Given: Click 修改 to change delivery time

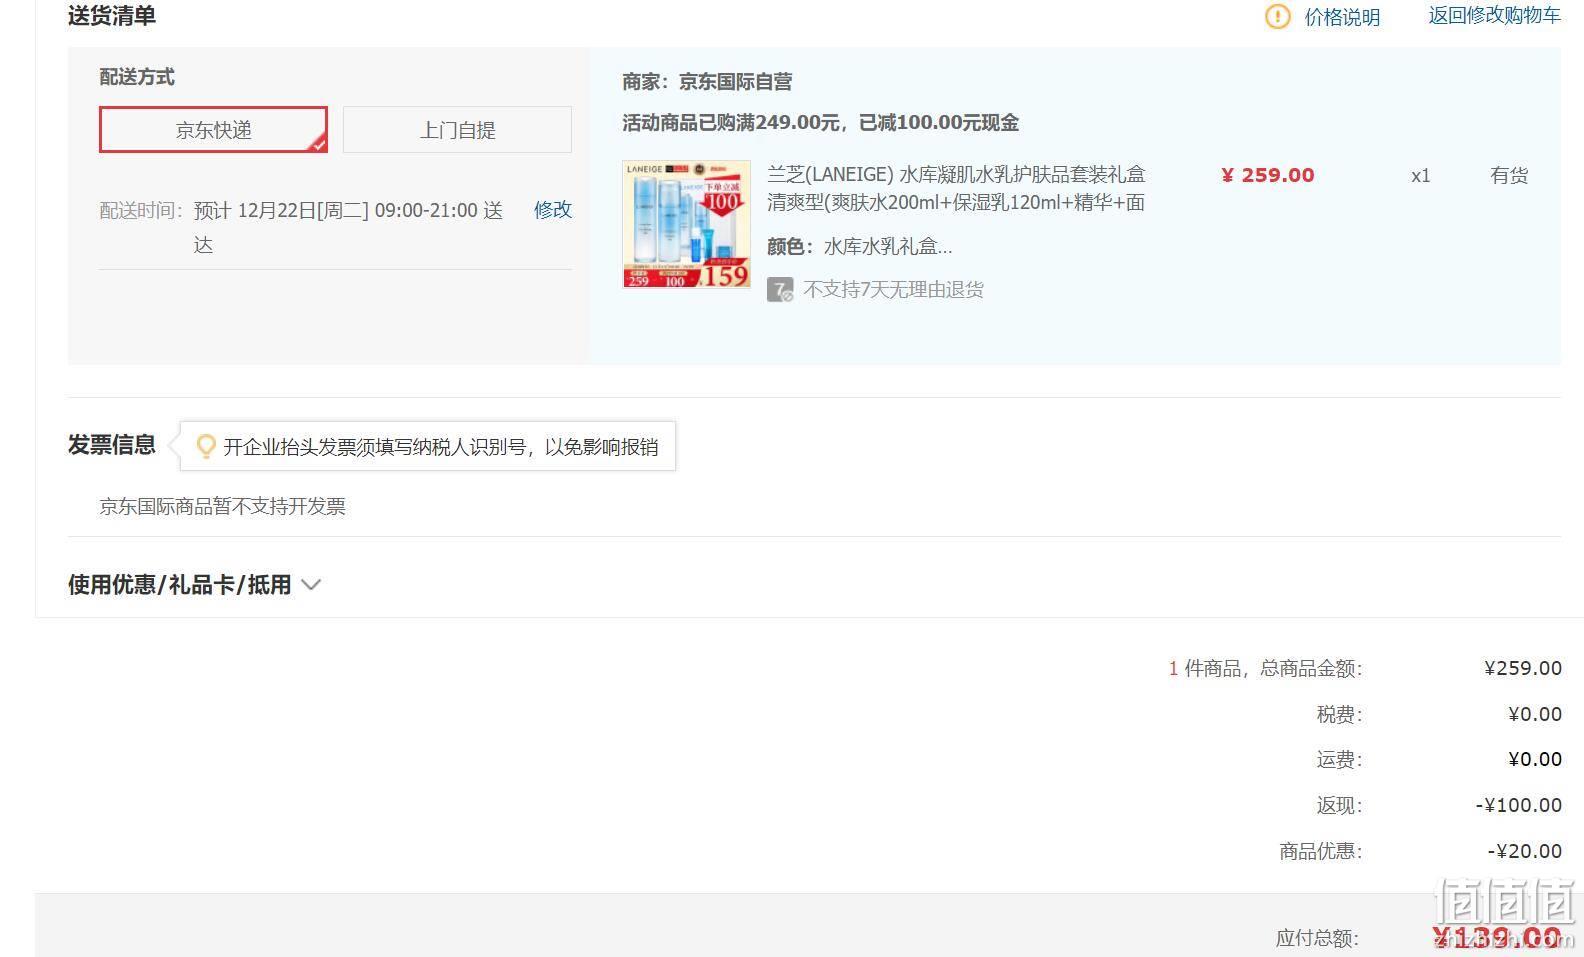Looking at the screenshot, I should 552,210.
